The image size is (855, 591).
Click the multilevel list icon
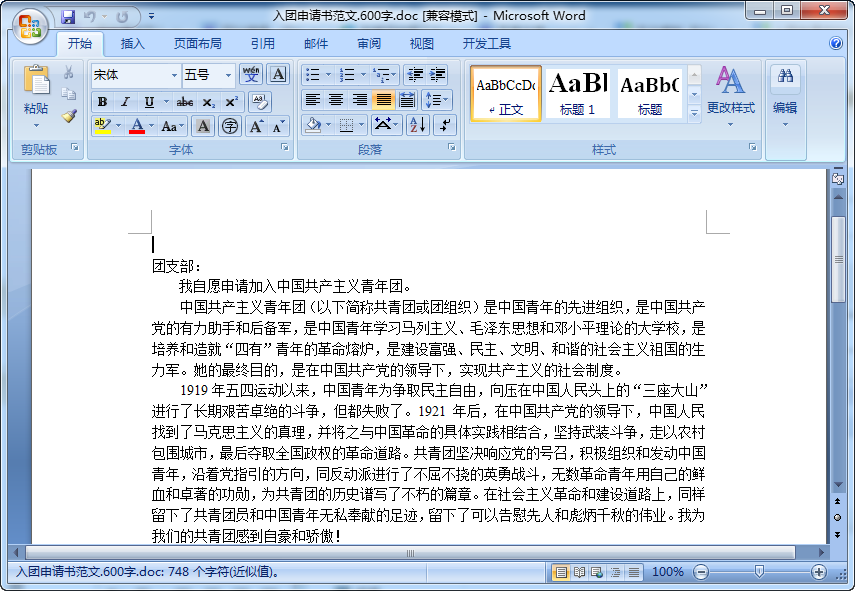384,75
